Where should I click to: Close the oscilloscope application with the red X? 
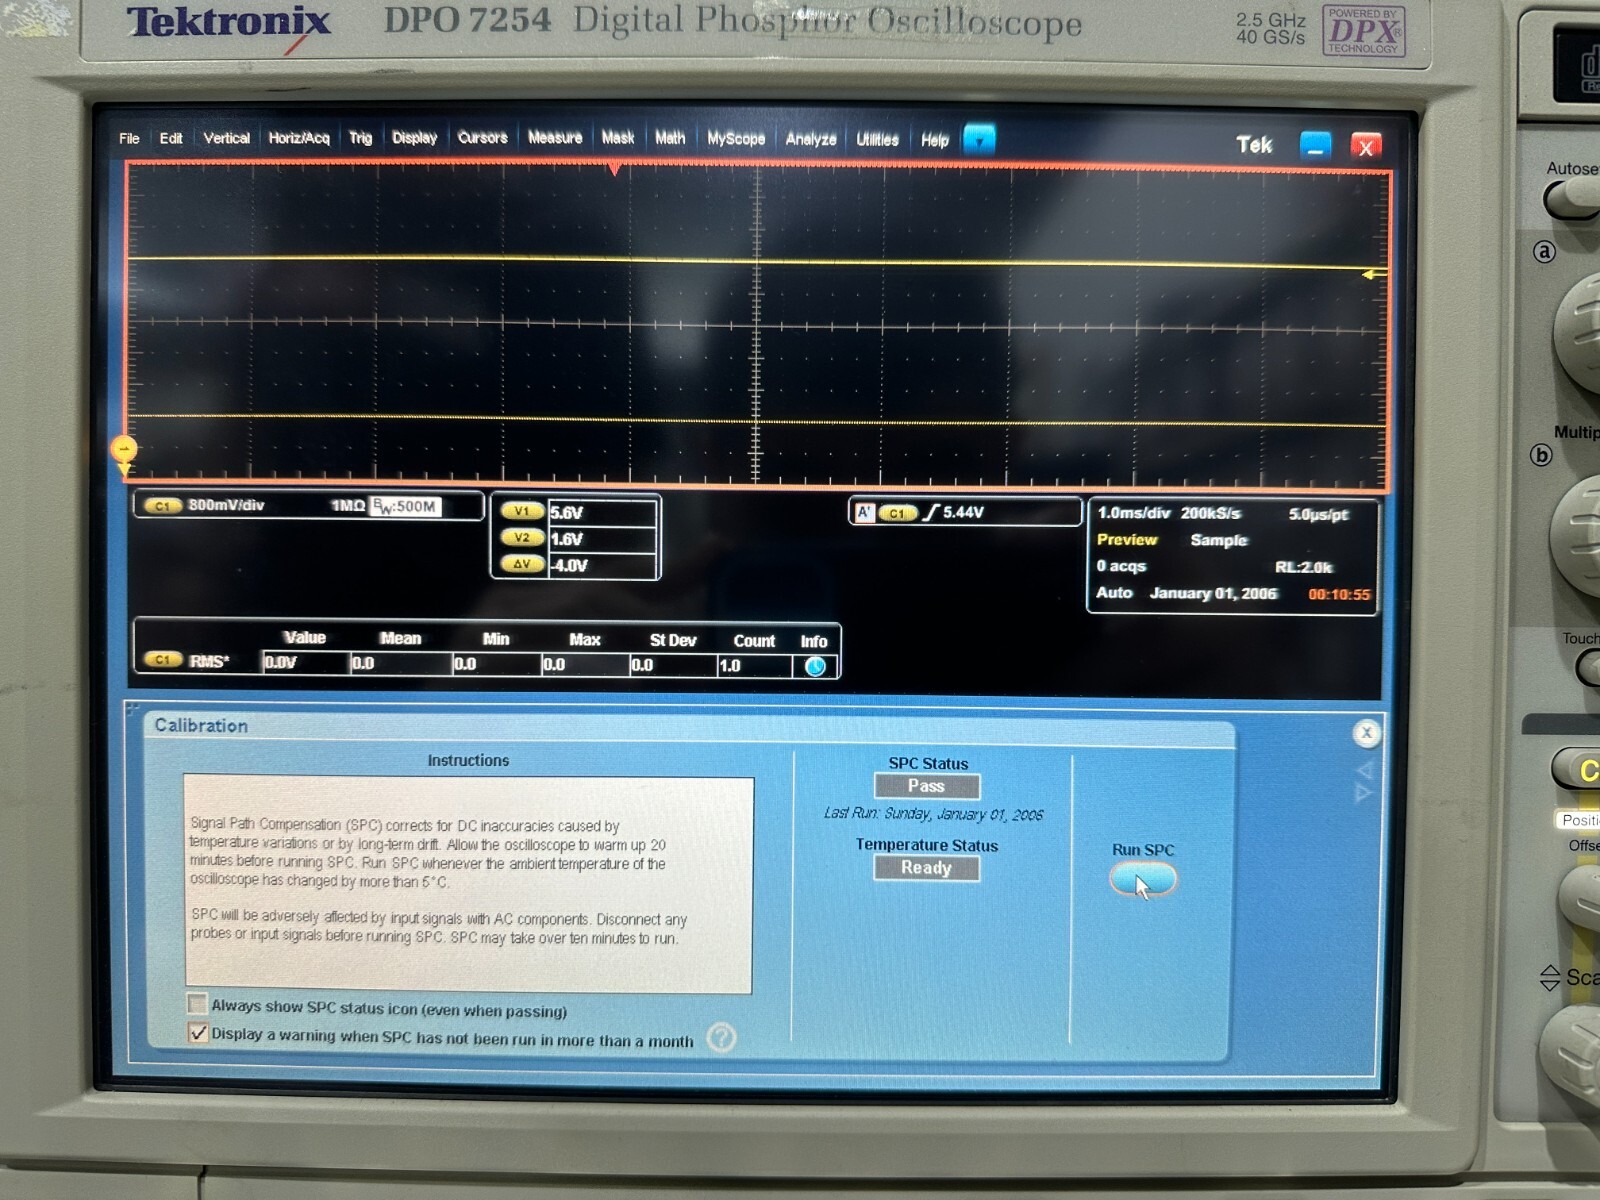(x=1366, y=147)
